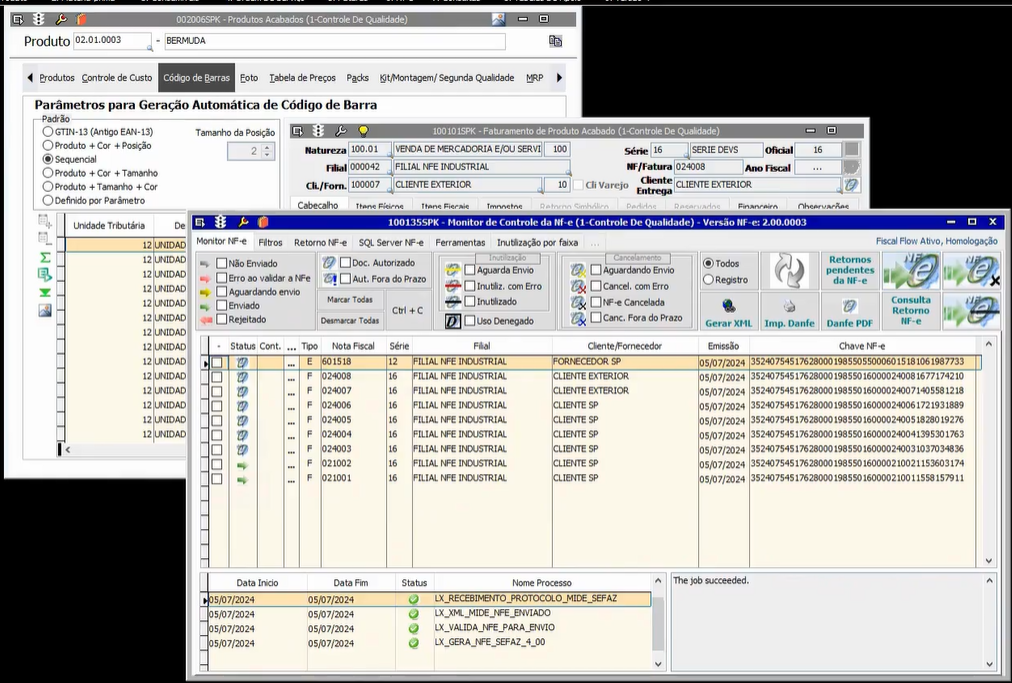The image size is (1012, 683).
Task: Tick the NF-e Cancelada checkbox
Action: click(x=596, y=302)
